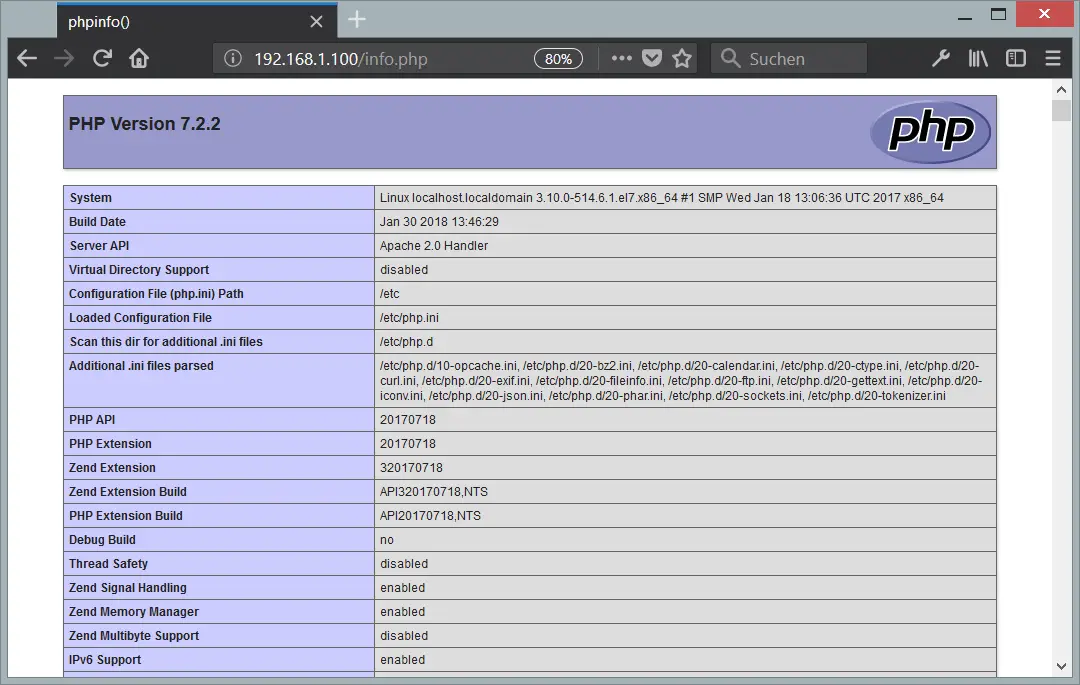
Task: Click the page scrollbar up arrow
Action: click(x=1061, y=89)
